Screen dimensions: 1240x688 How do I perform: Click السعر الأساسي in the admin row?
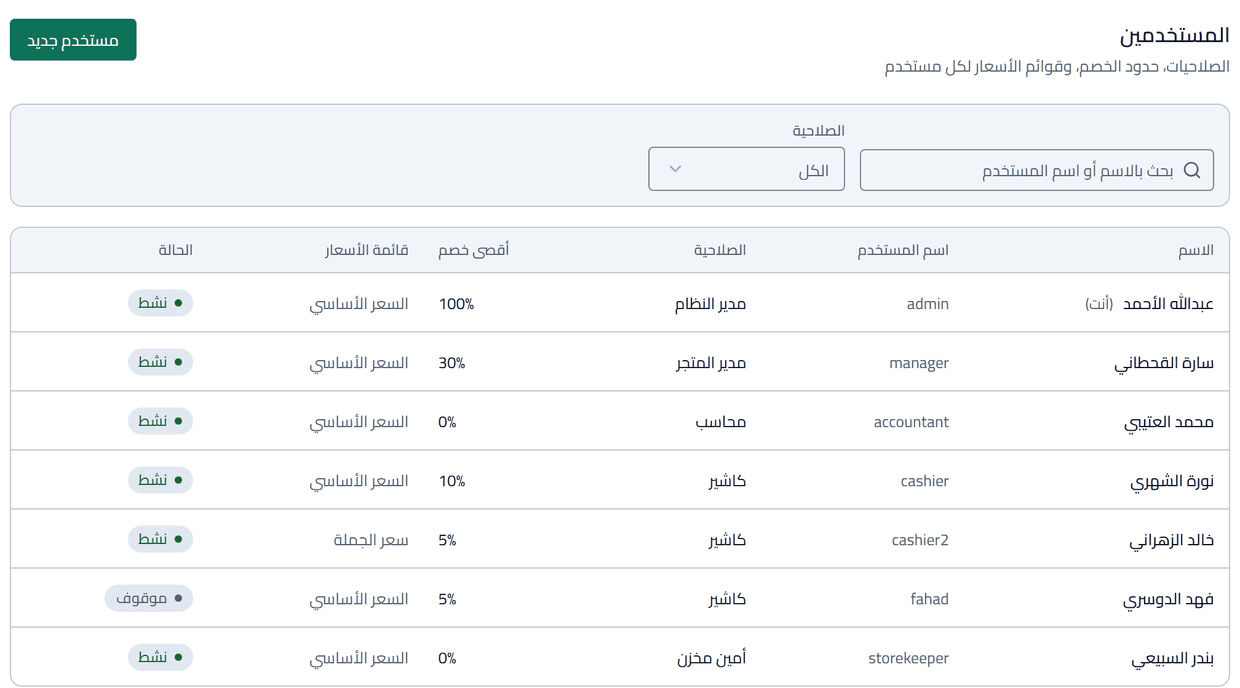tap(359, 304)
